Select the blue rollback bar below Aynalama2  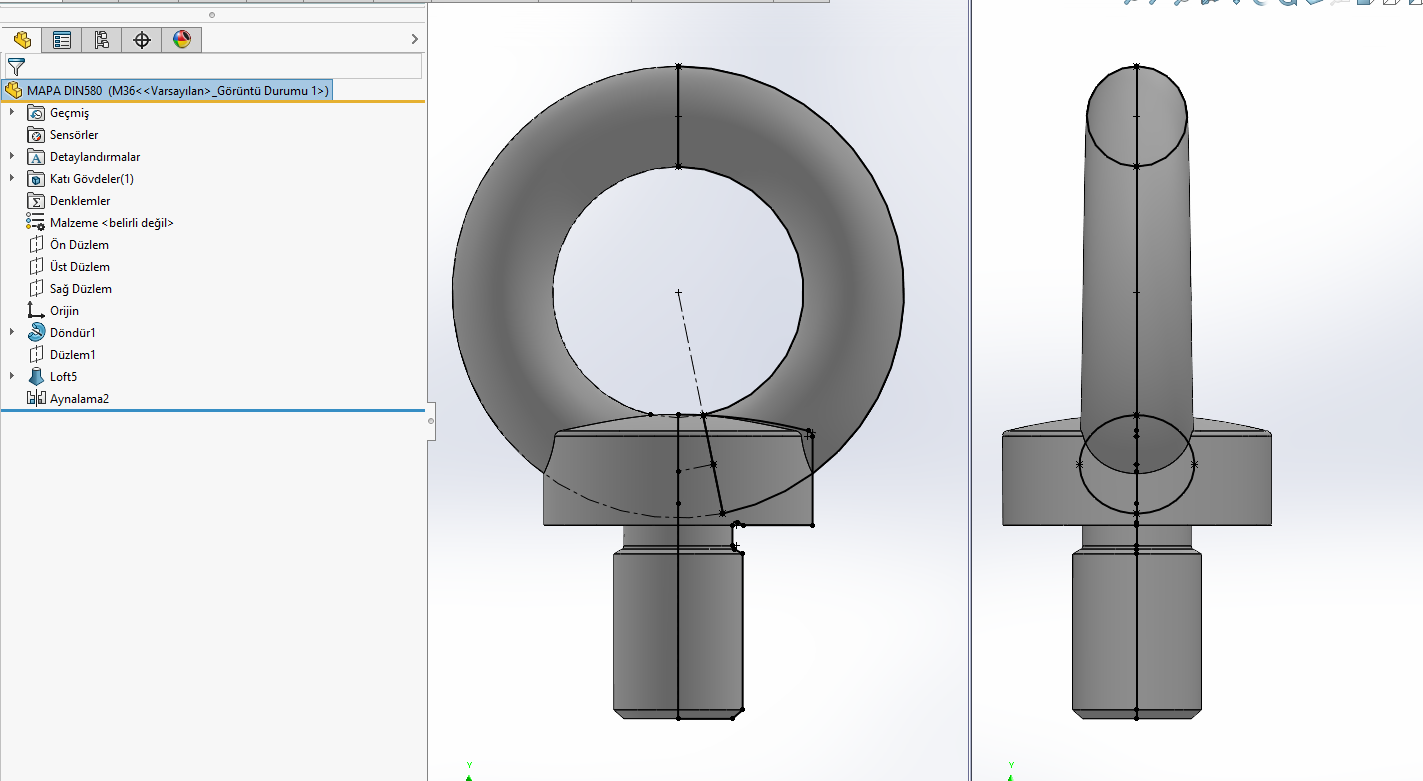tap(212, 410)
